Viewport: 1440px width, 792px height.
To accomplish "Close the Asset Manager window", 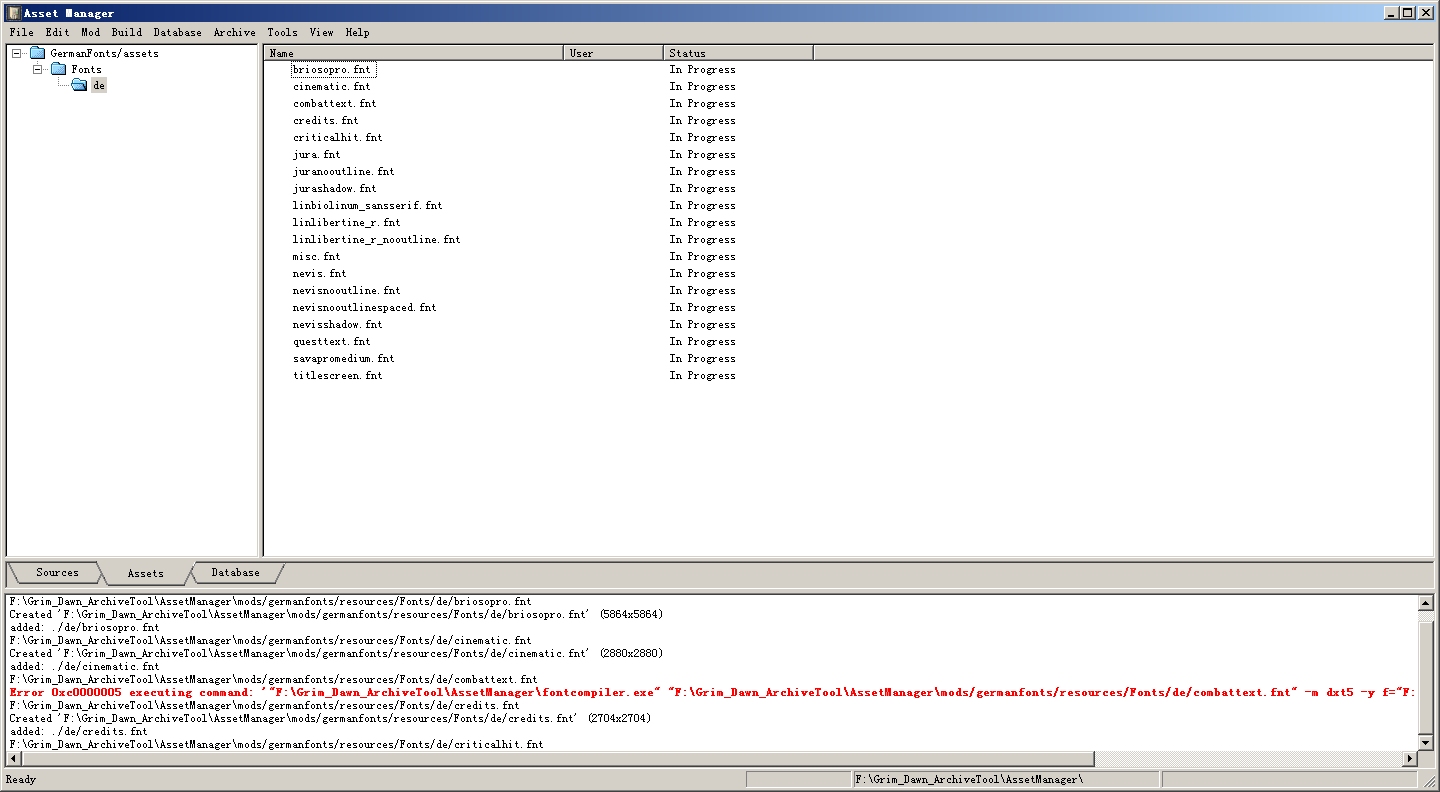I will click(x=1424, y=13).
